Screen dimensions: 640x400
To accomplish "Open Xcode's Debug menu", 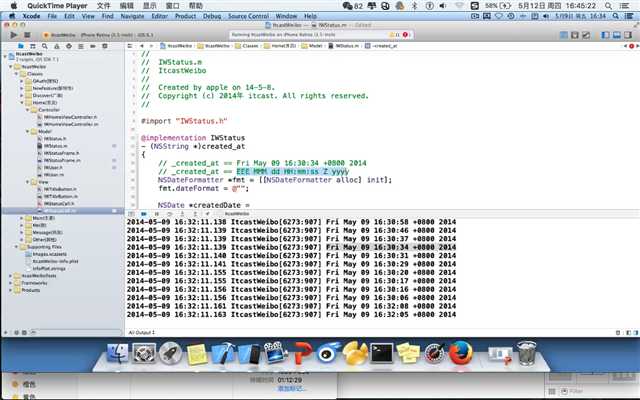I will 212,16.
